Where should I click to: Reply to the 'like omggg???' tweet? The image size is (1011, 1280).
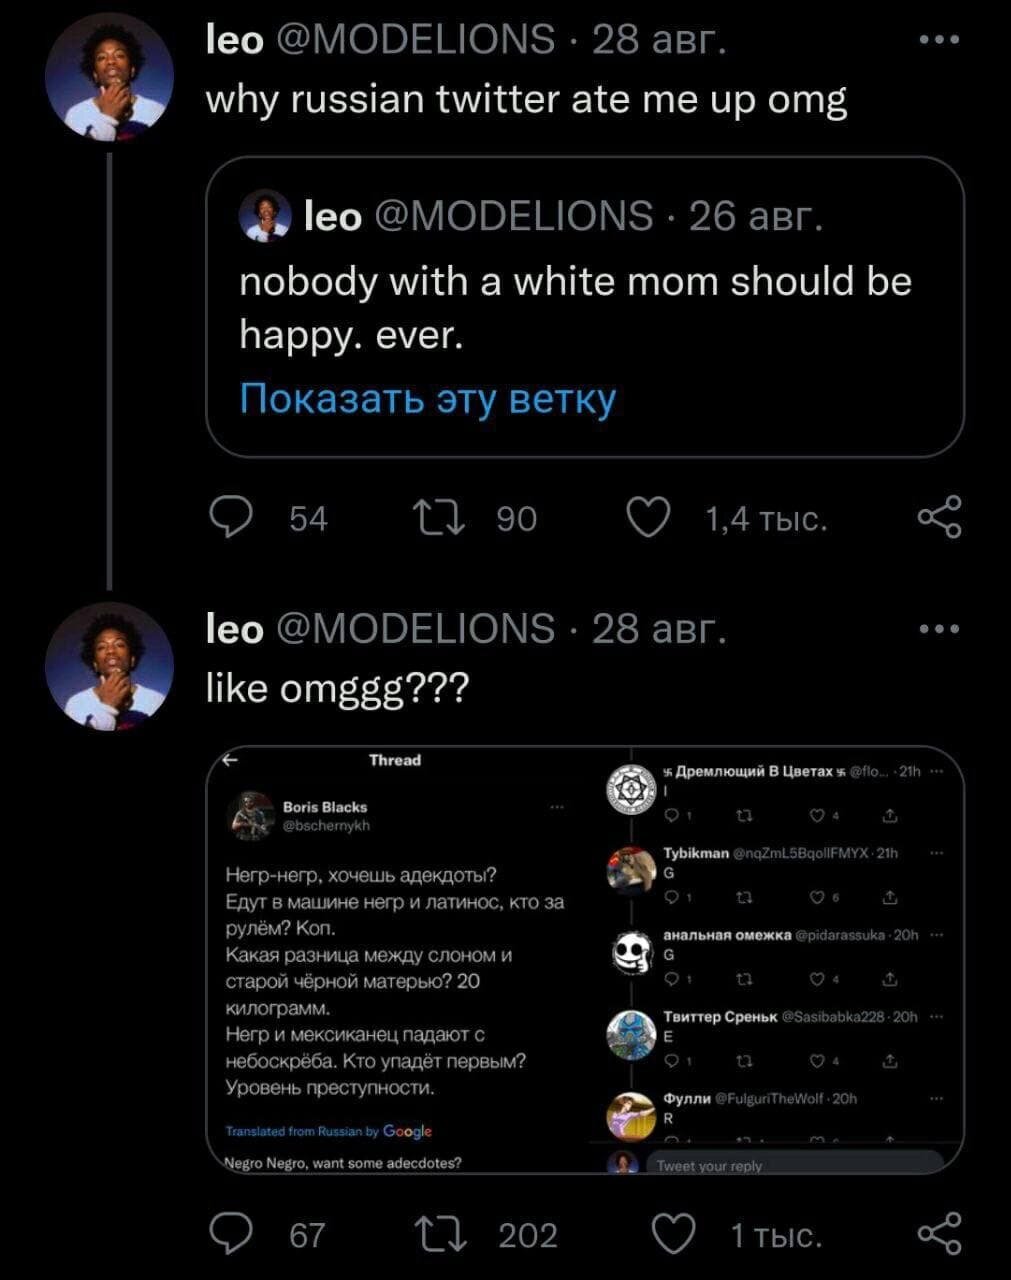[x=231, y=1234]
